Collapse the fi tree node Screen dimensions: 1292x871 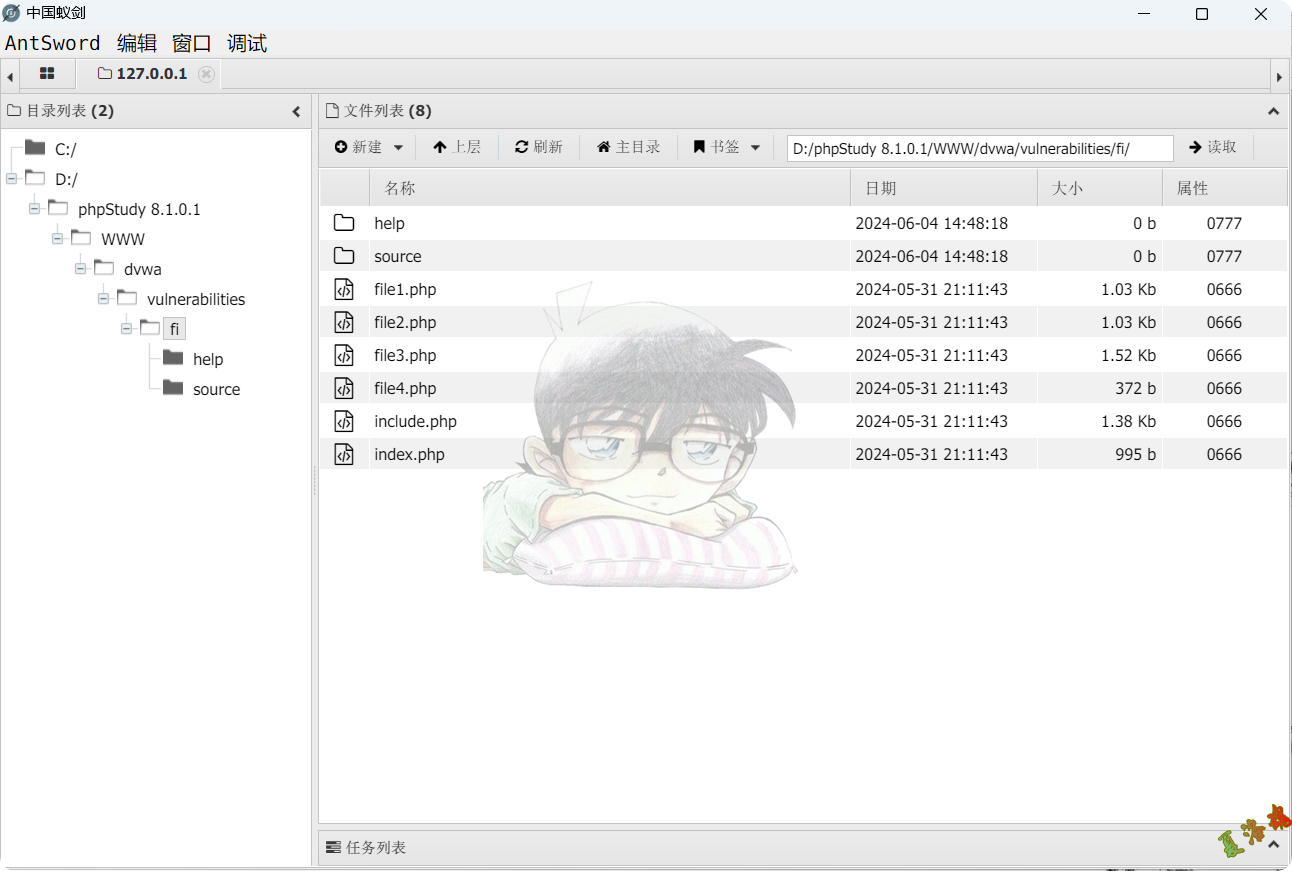126,329
